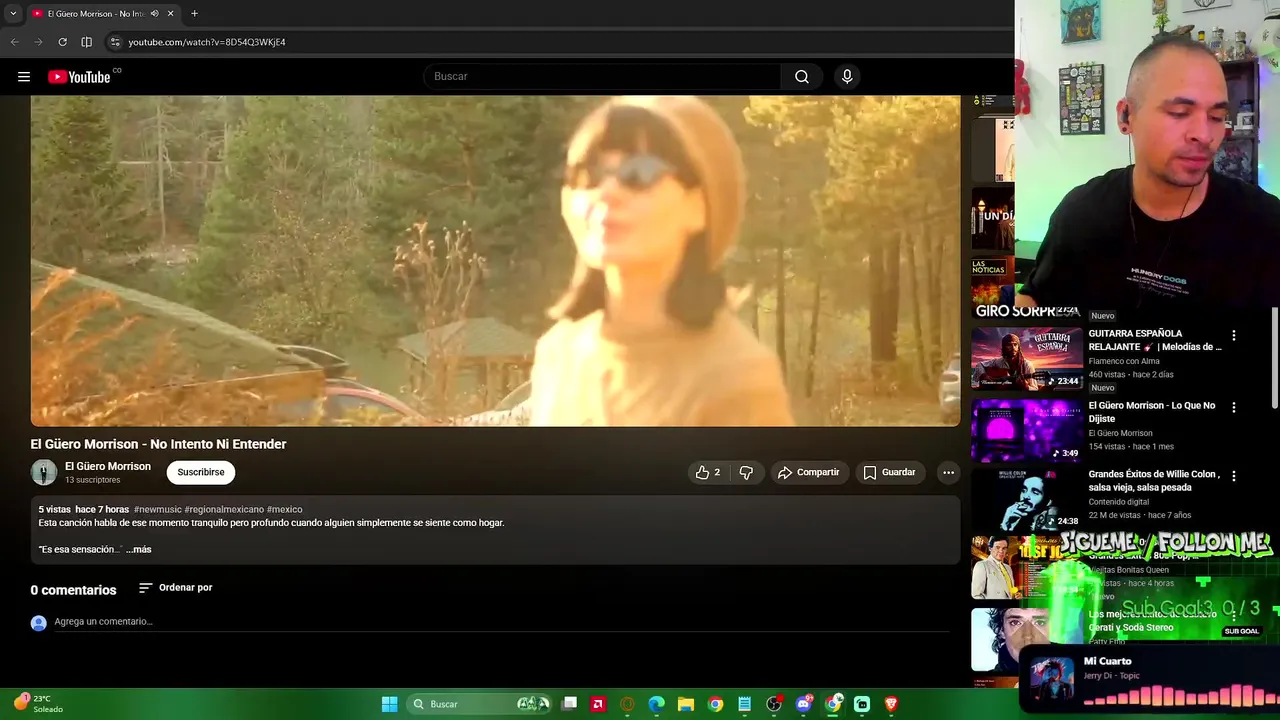1280x720 pixels.
Task: Go to the YouTube home logo
Action: click(x=79, y=77)
